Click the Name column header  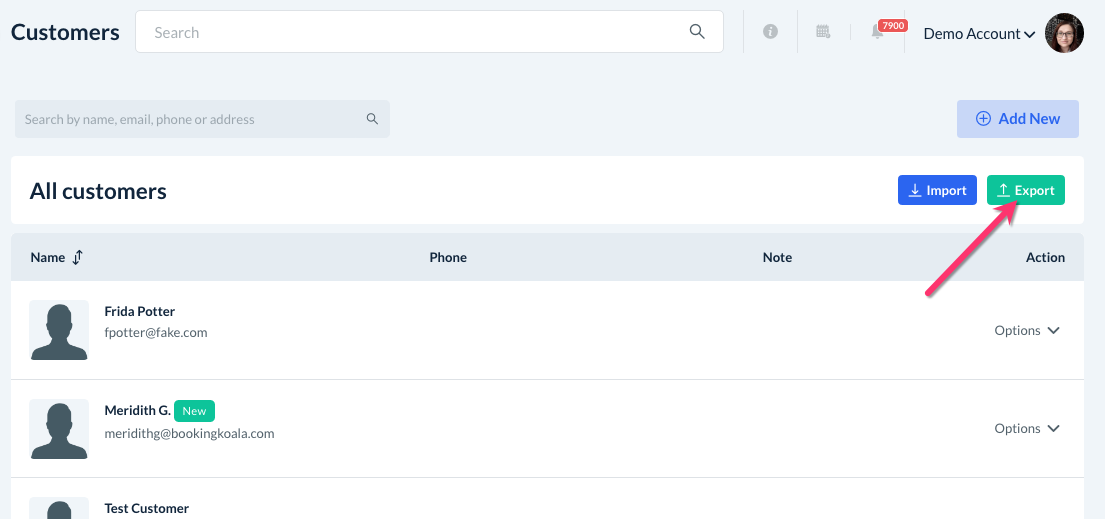(x=48, y=257)
